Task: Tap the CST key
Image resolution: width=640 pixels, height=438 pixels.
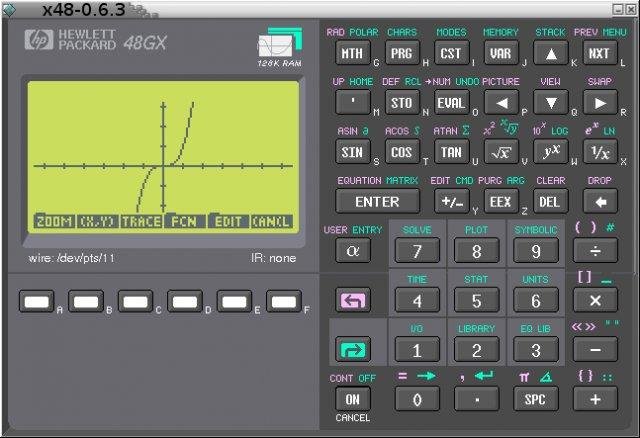Action: (x=451, y=53)
